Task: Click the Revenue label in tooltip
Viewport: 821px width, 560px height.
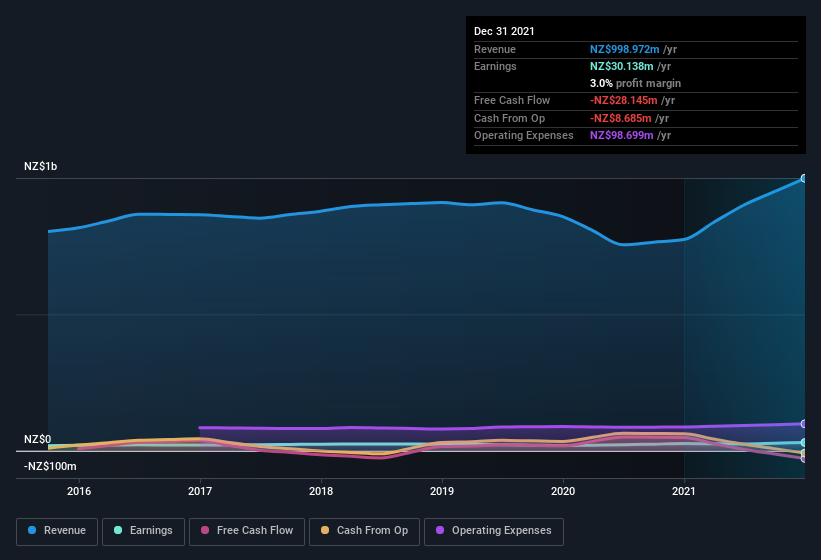Action: [495, 49]
